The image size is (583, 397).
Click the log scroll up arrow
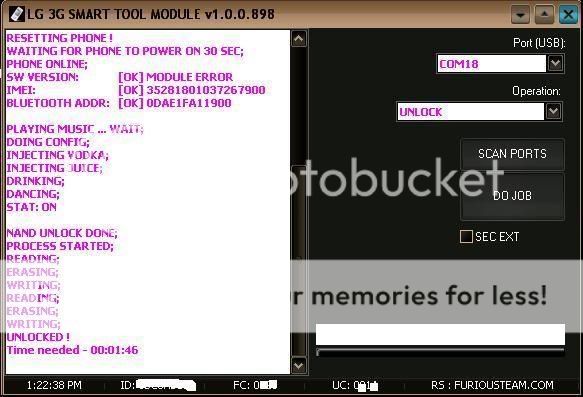tap(299, 39)
